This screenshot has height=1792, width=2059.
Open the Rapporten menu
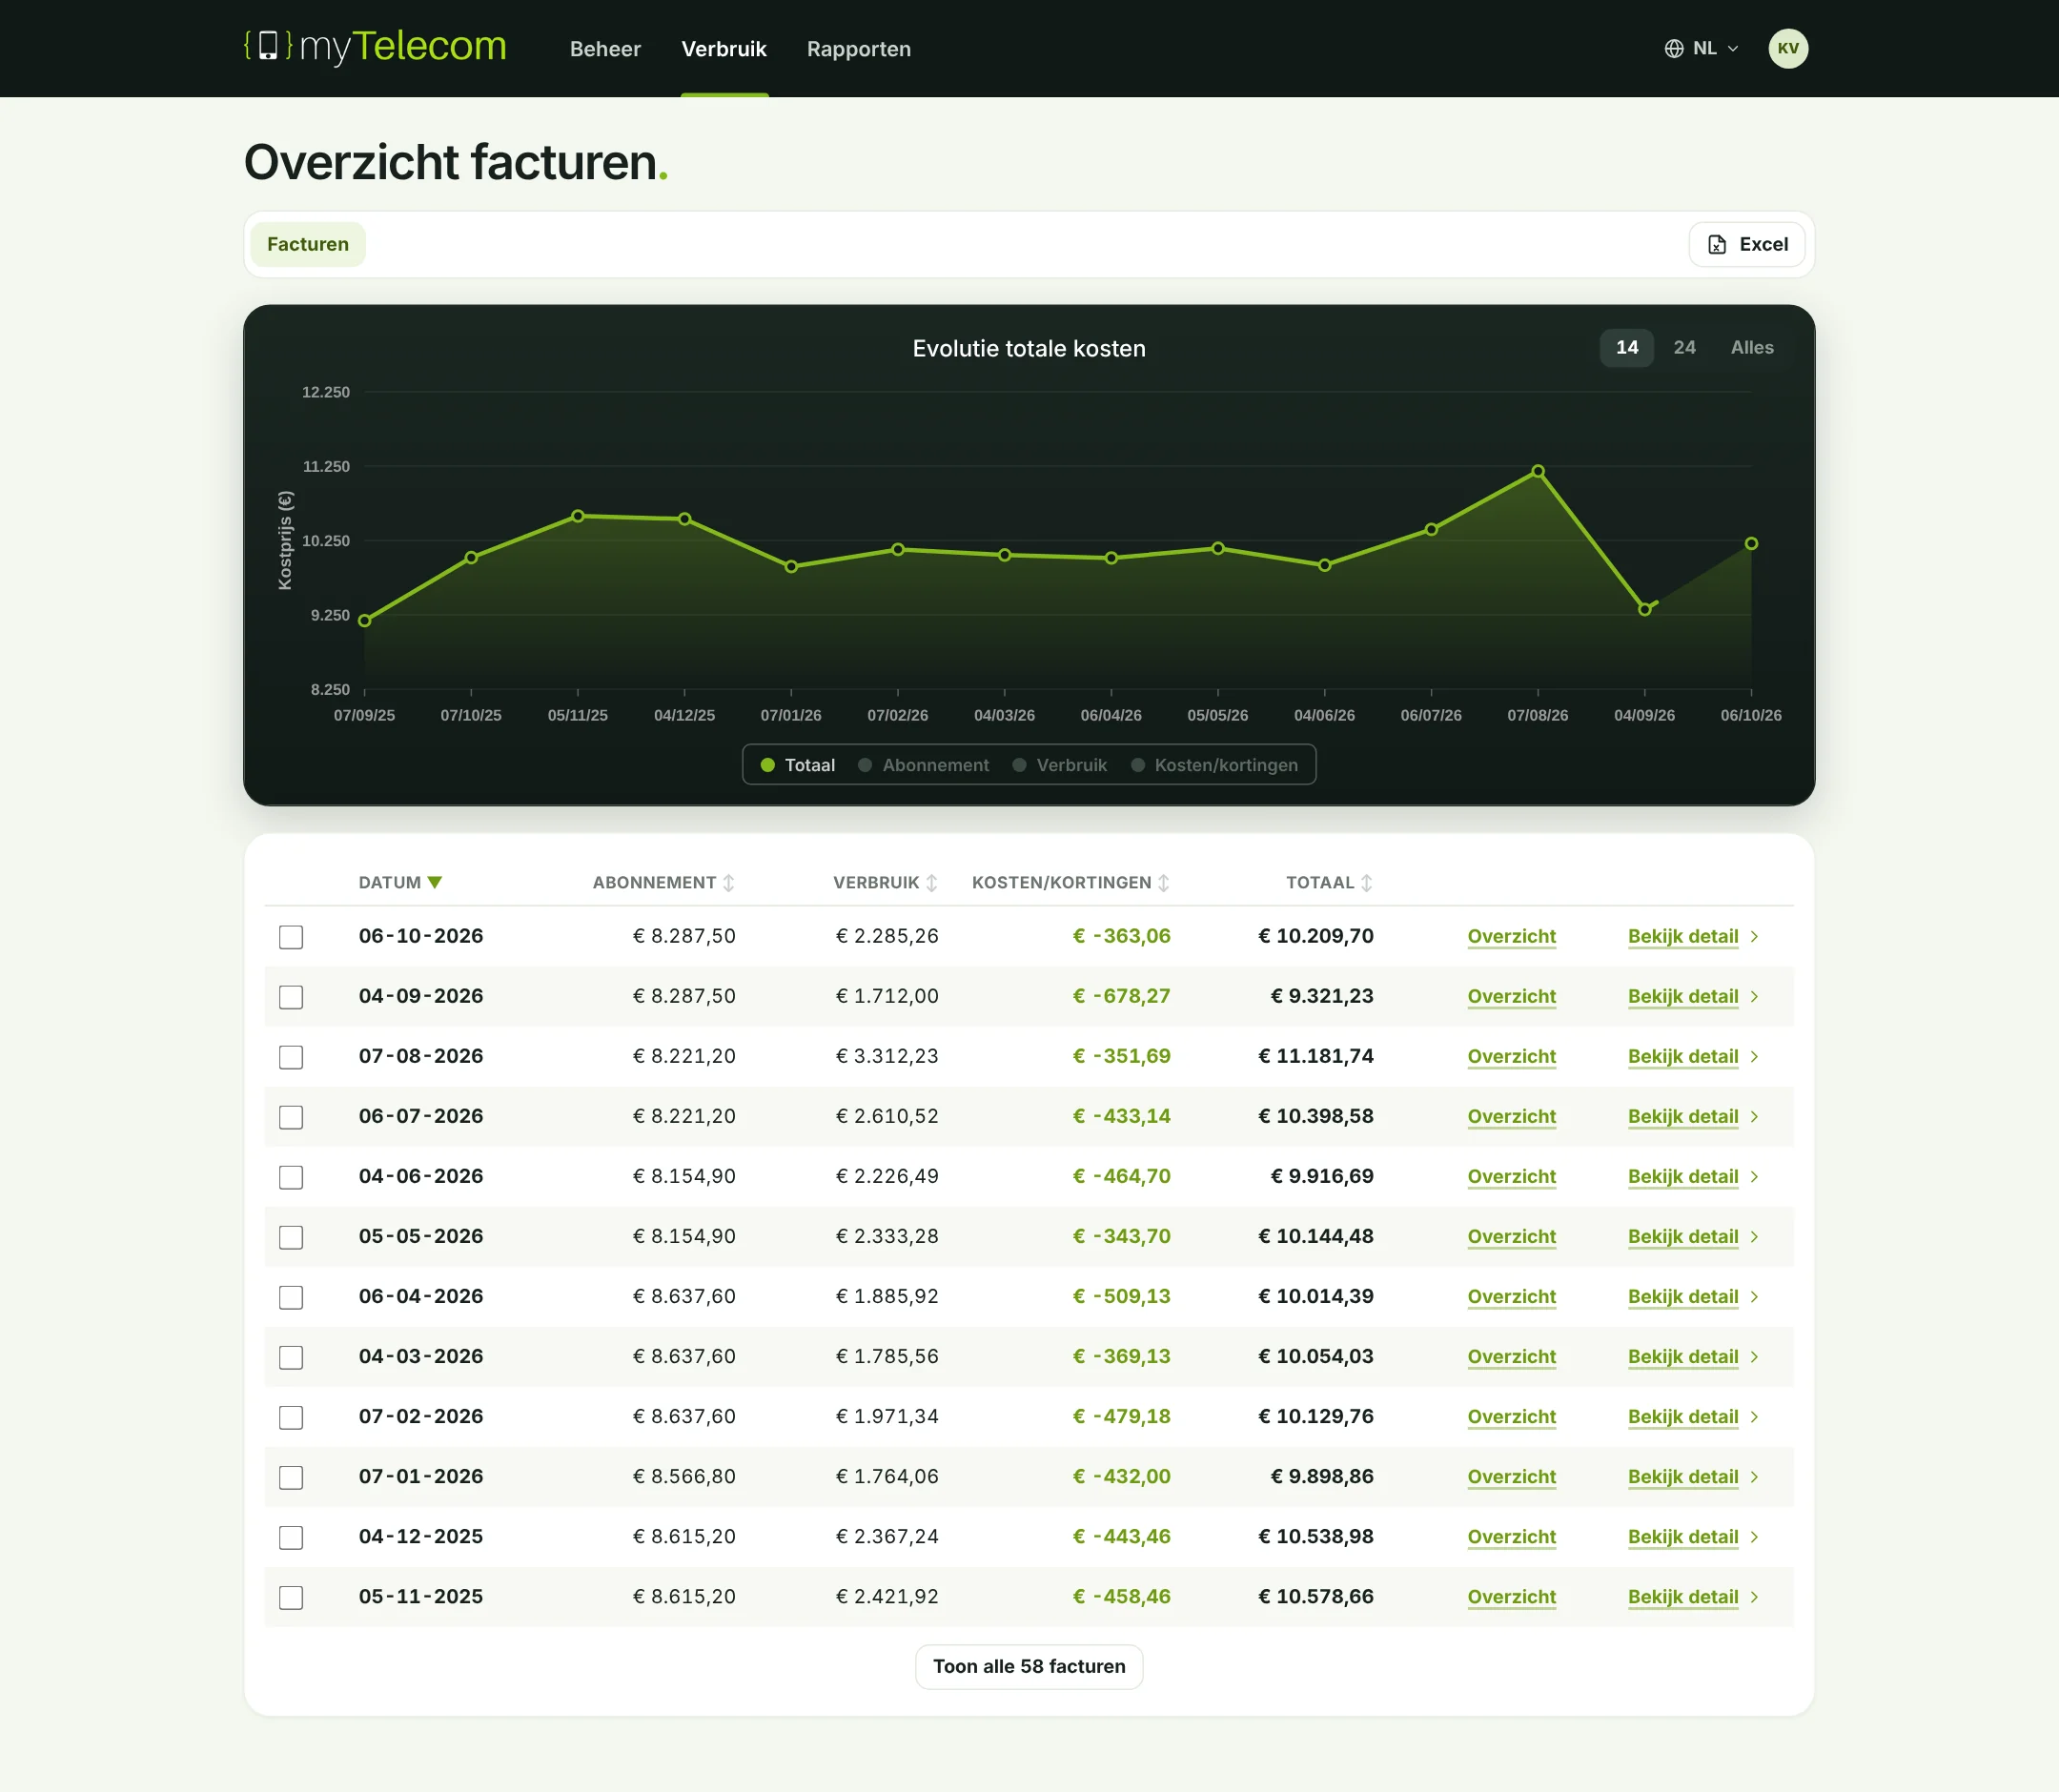[x=859, y=49]
